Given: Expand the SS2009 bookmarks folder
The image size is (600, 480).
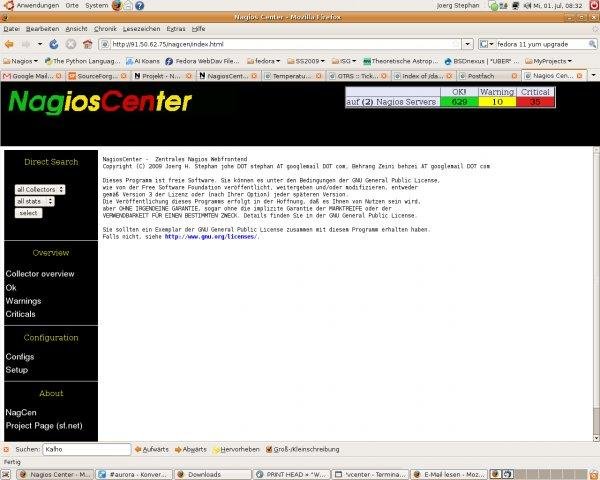Looking at the screenshot, I should coord(306,61).
